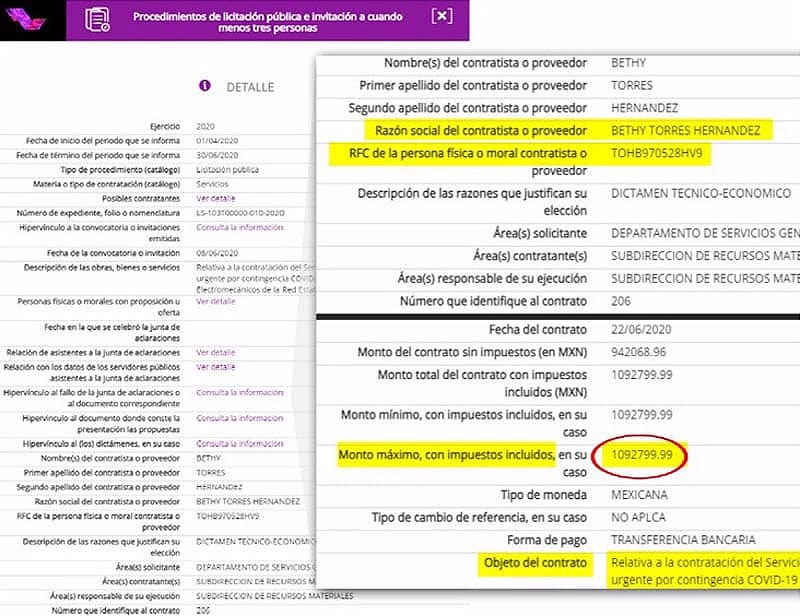Screen dimensions: 800x616
Task: Open 'Consulta la información' for fallo de junta
Action: 239,392
